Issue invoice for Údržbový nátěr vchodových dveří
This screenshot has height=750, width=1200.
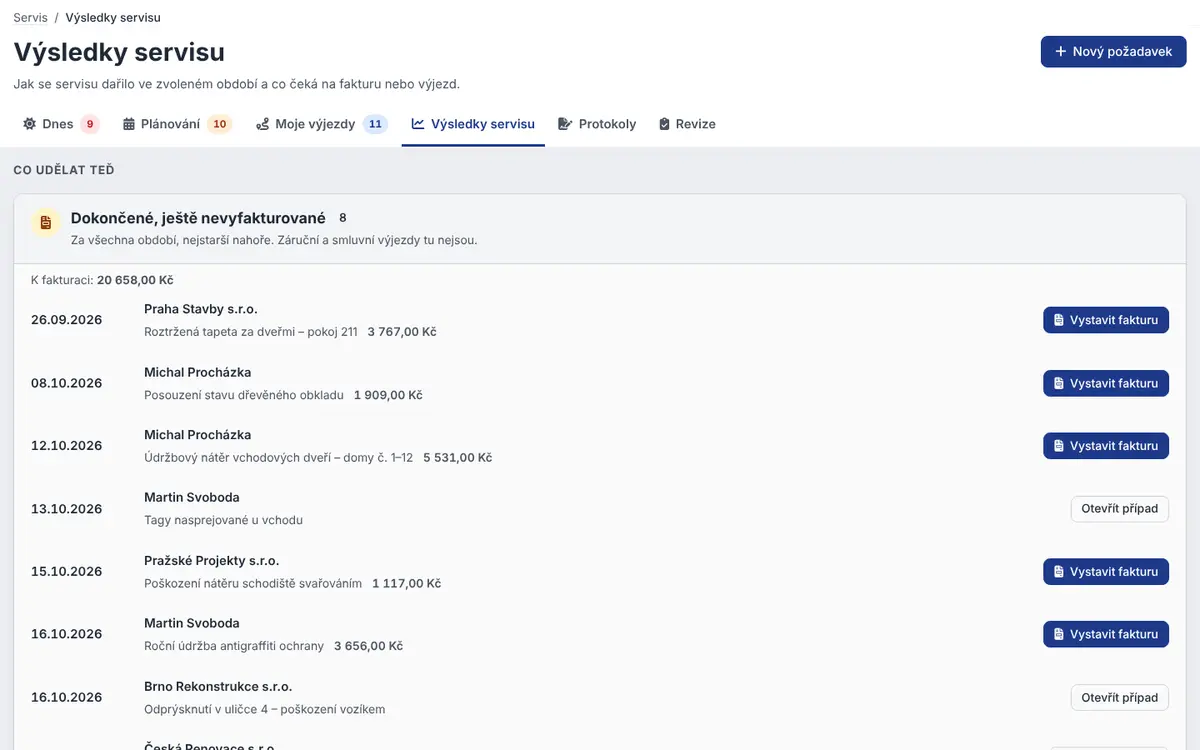(1106, 446)
